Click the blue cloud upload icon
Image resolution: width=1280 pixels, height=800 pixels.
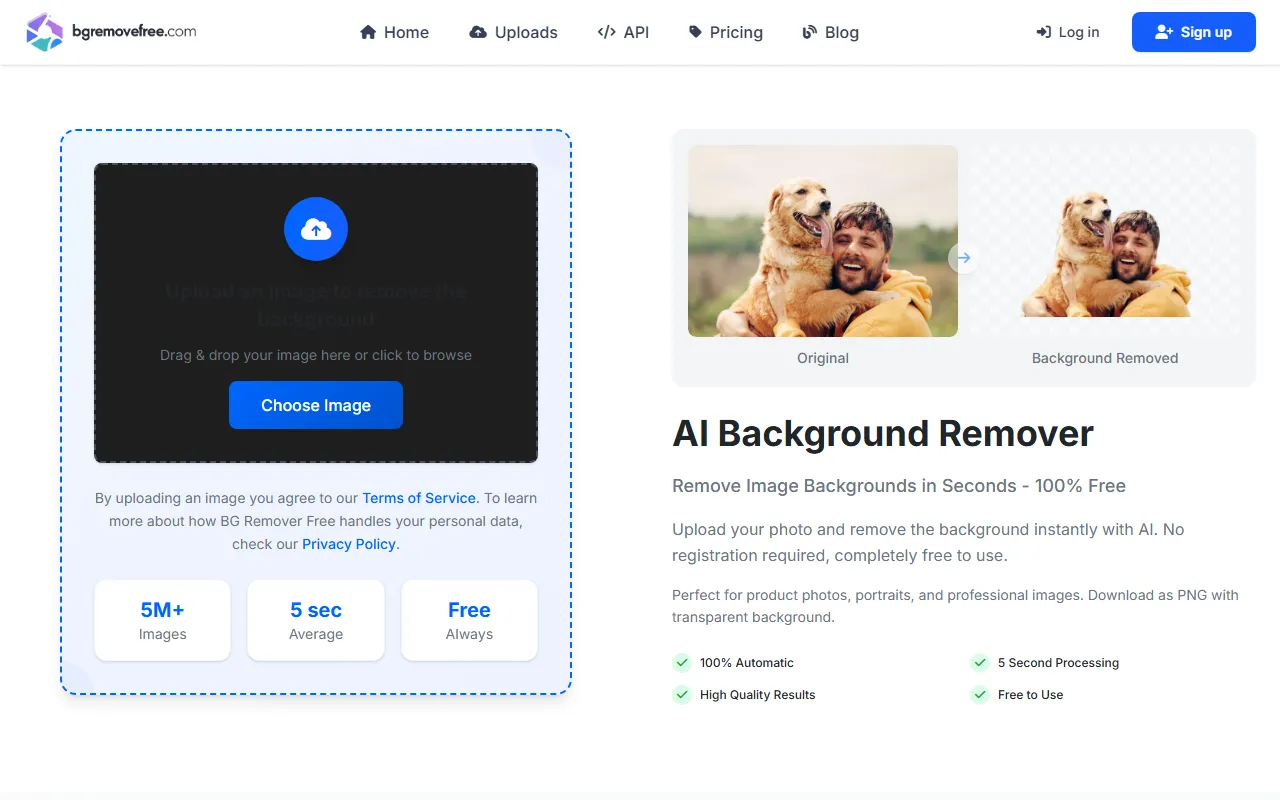point(316,229)
